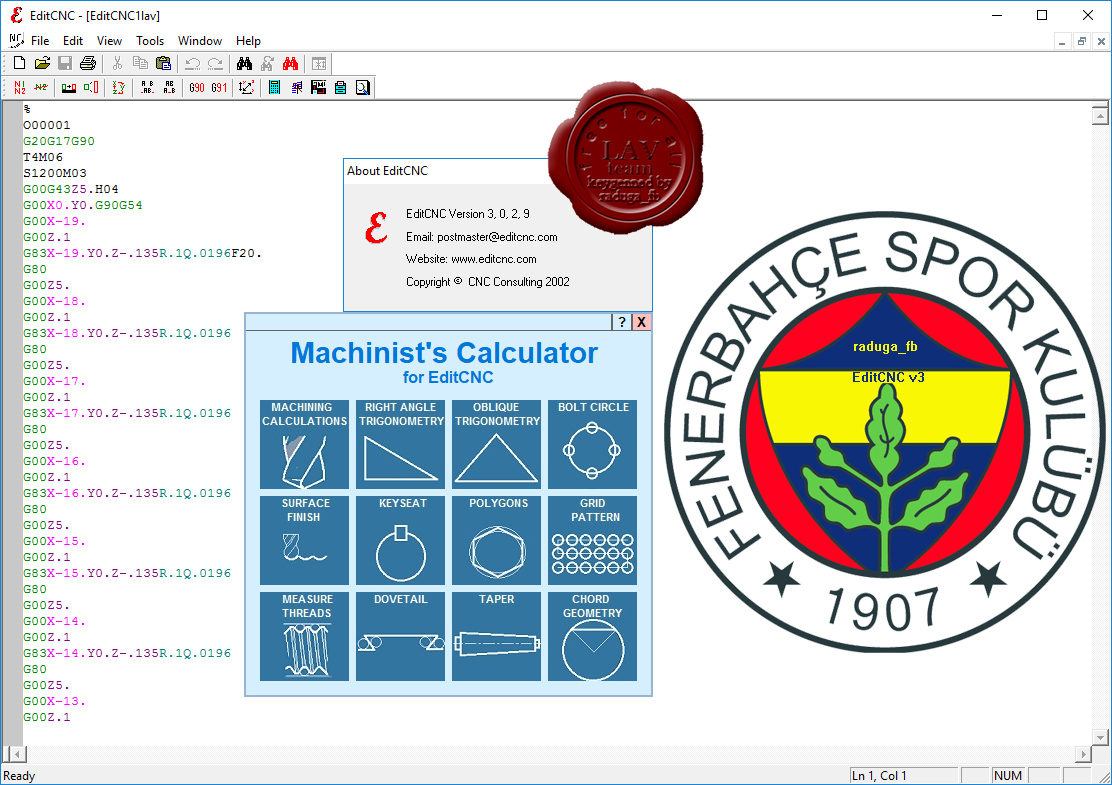This screenshot has width=1112, height=785.
Task: Paste using the clipboard icon
Action: 163,63
